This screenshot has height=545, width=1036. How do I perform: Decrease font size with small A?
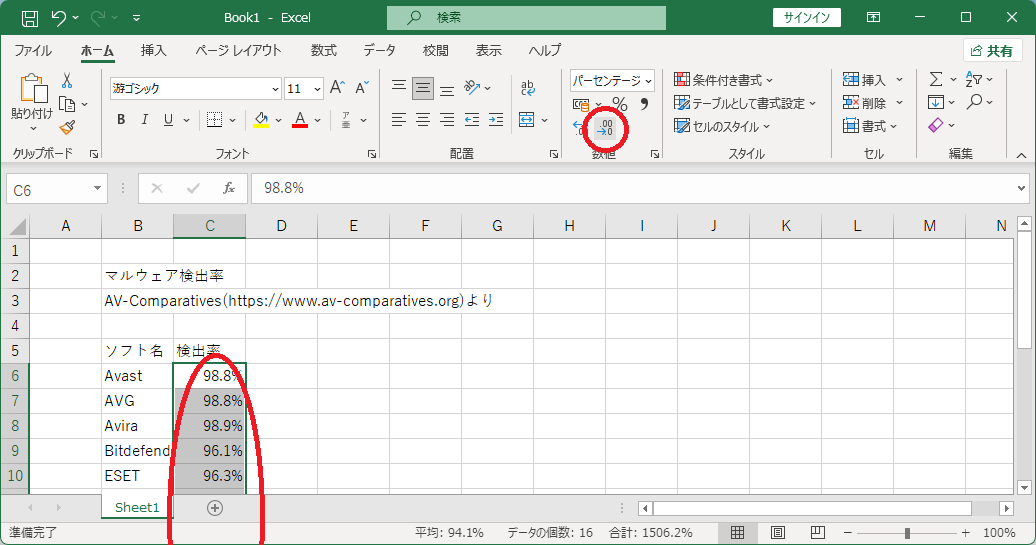click(361, 87)
